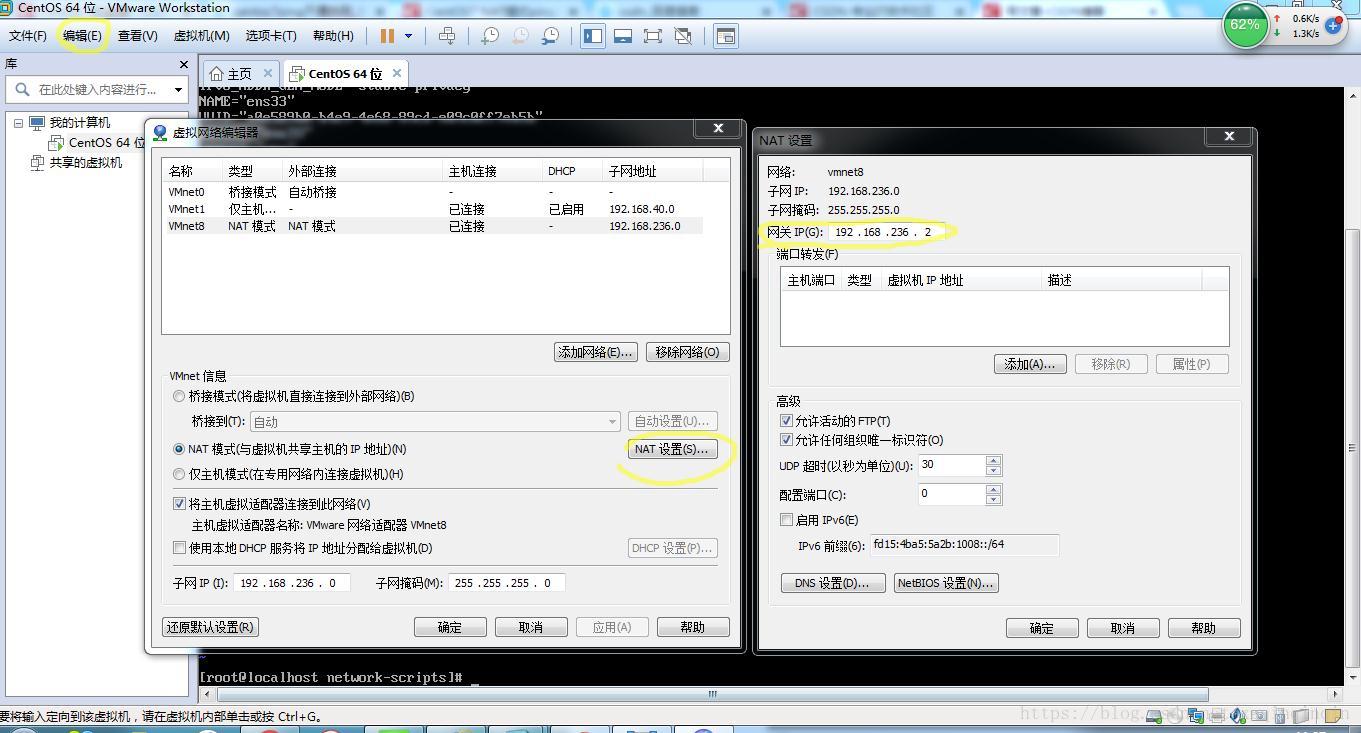The height and width of the screenshot is (733, 1361).
Task: Decrease UDP 超时 with the down arrow
Action: pos(993,471)
